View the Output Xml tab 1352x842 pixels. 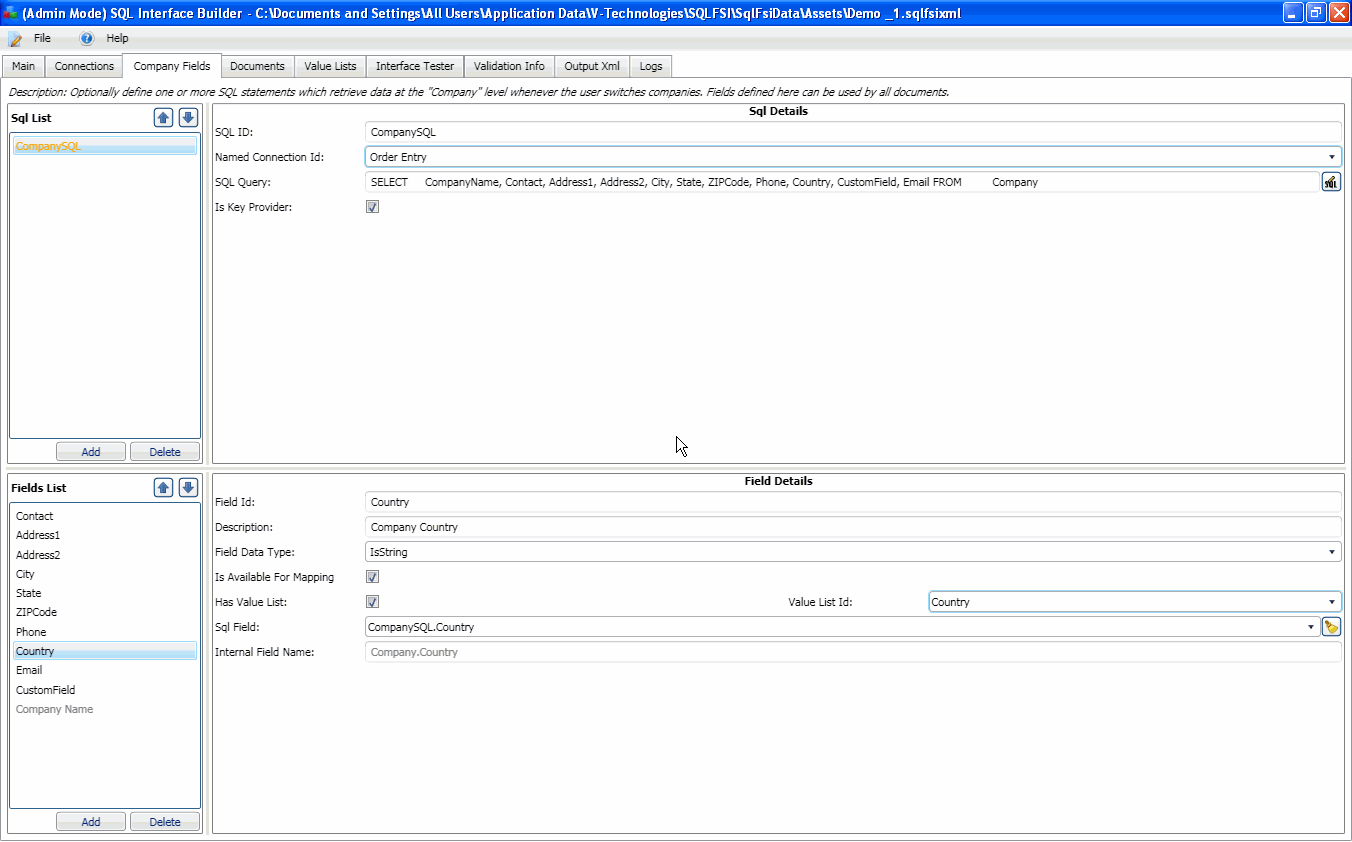pos(592,67)
